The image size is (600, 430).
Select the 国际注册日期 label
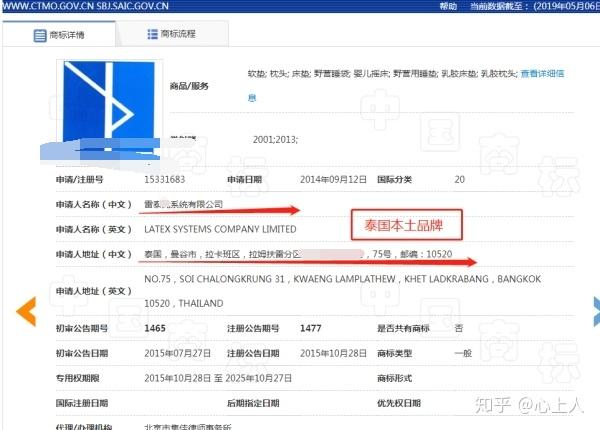tap(82, 403)
